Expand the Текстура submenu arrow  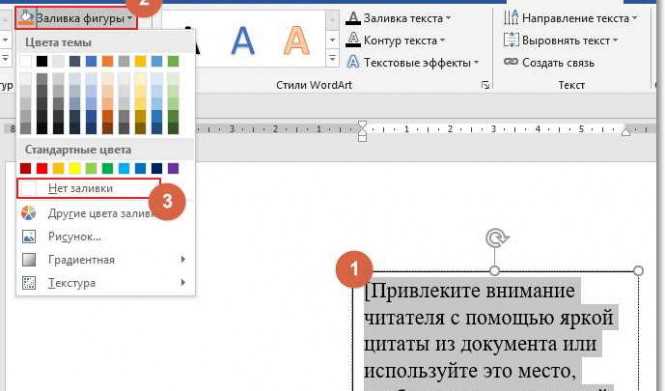coord(183,282)
